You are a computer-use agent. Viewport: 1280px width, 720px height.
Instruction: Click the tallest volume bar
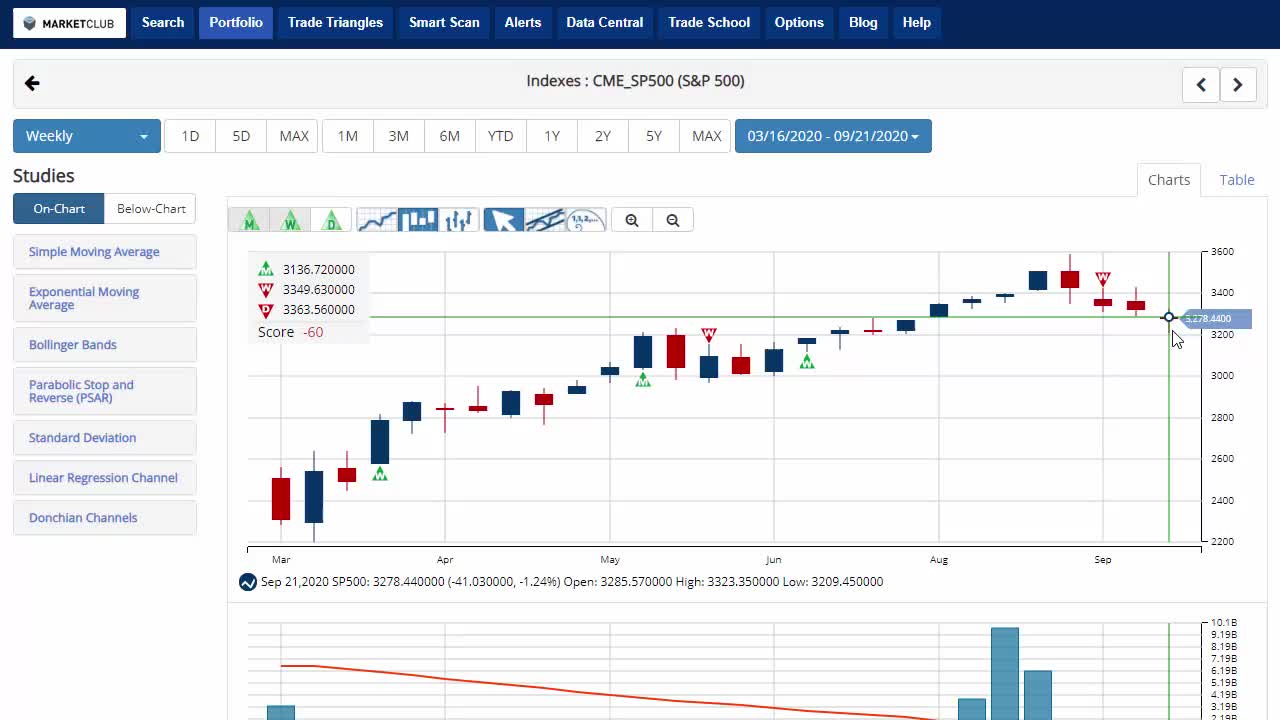click(1005, 673)
